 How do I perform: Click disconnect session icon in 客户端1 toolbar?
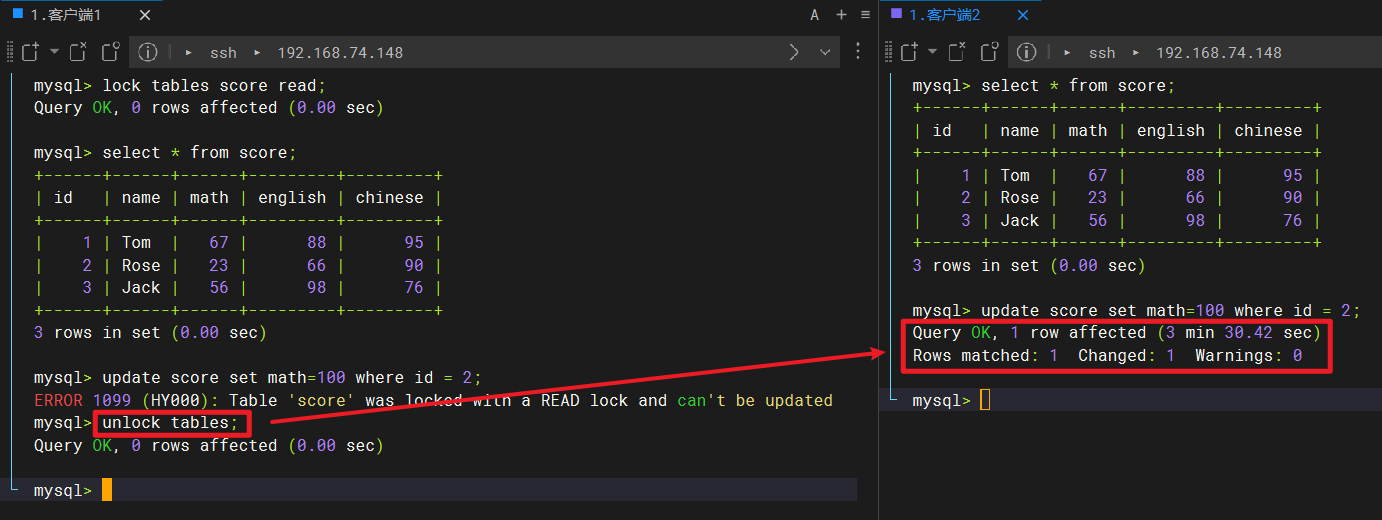79,52
